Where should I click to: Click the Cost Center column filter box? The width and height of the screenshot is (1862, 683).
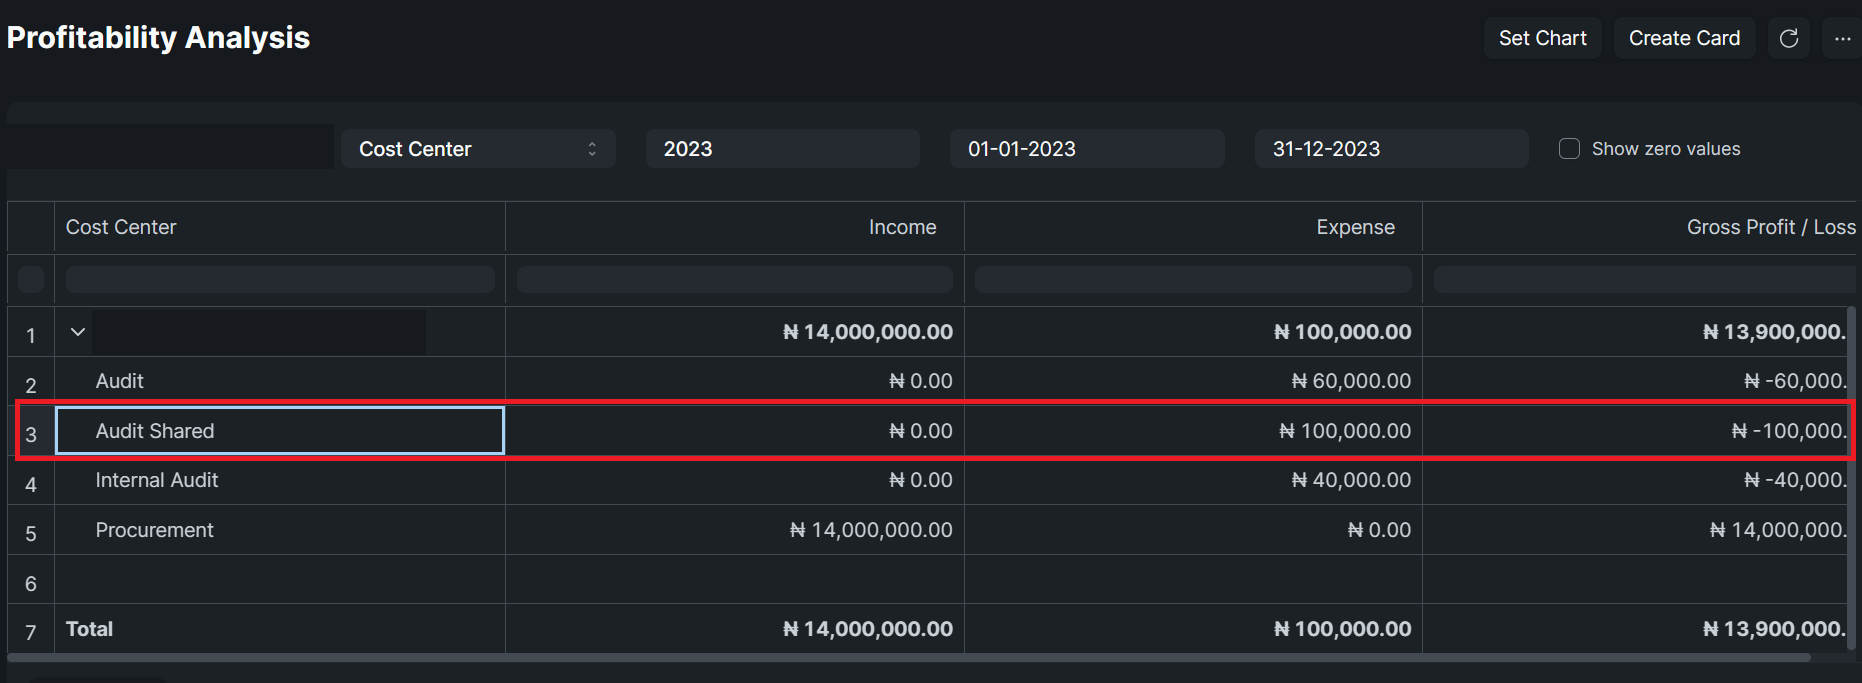coord(280,280)
